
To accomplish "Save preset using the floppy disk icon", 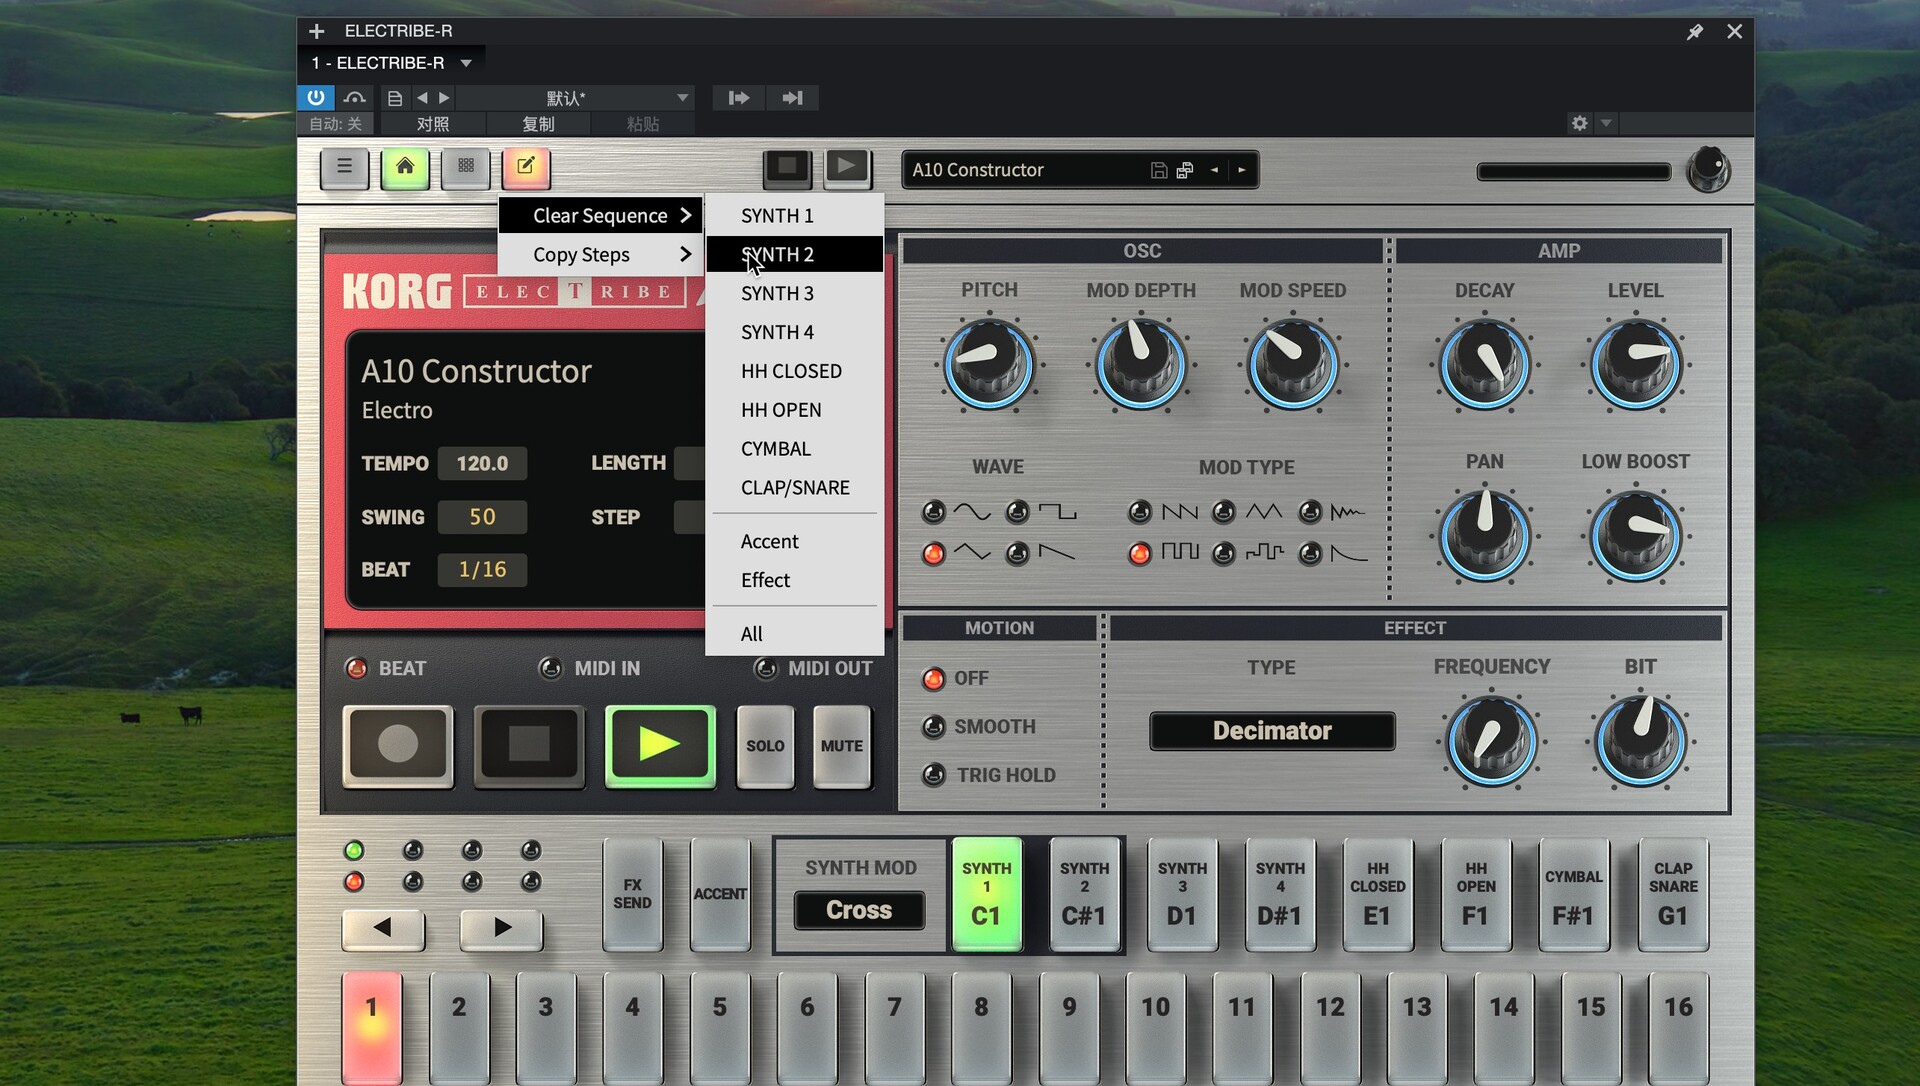I will (x=1158, y=170).
